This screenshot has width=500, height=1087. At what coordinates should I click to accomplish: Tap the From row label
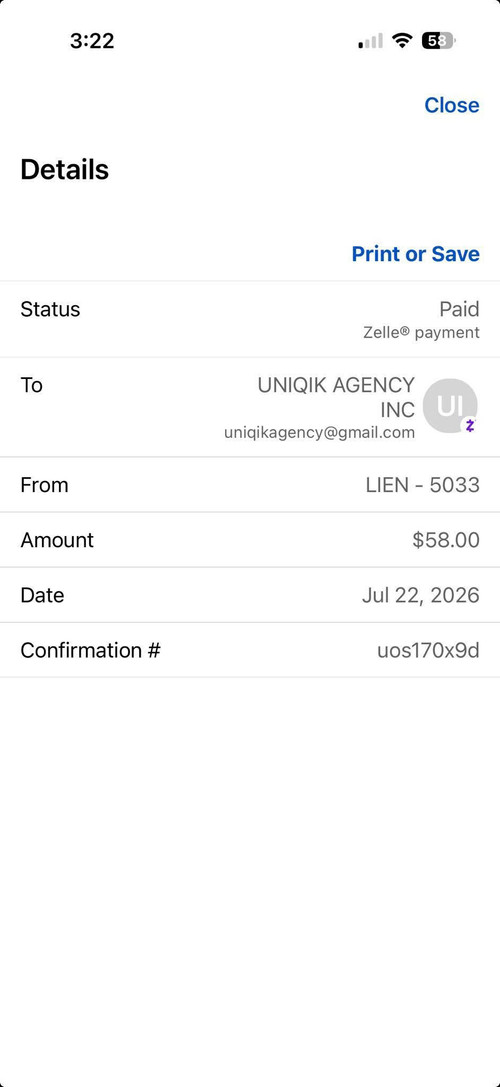click(44, 485)
